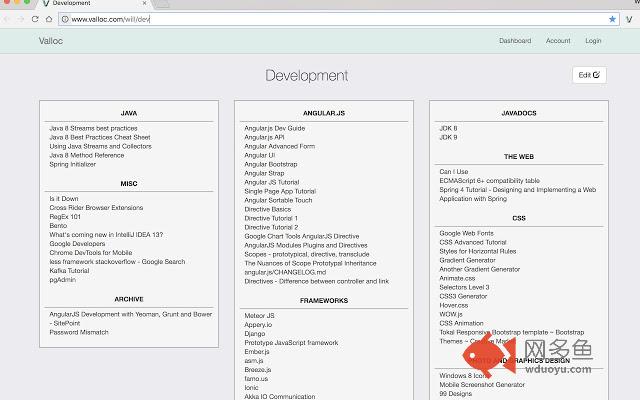Open Selectors Level 3 link
640x400 pixels.
click(464, 287)
